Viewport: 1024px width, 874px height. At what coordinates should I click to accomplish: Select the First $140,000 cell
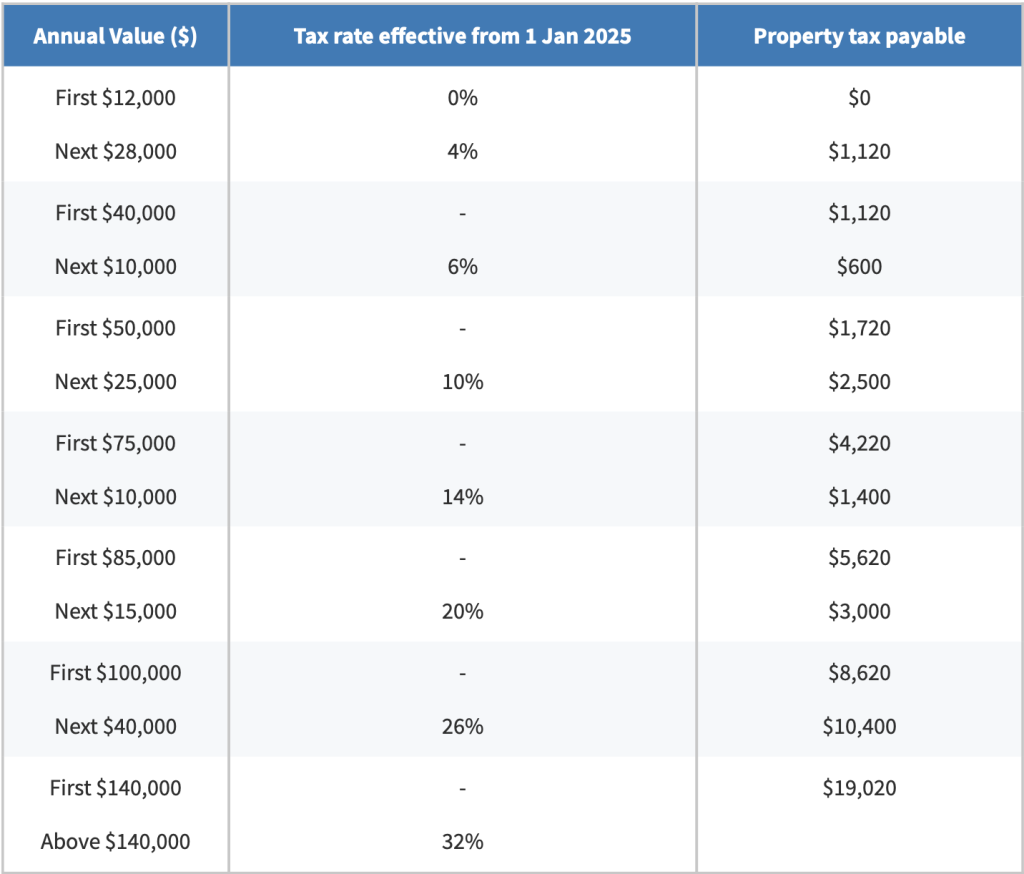[x=115, y=788]
